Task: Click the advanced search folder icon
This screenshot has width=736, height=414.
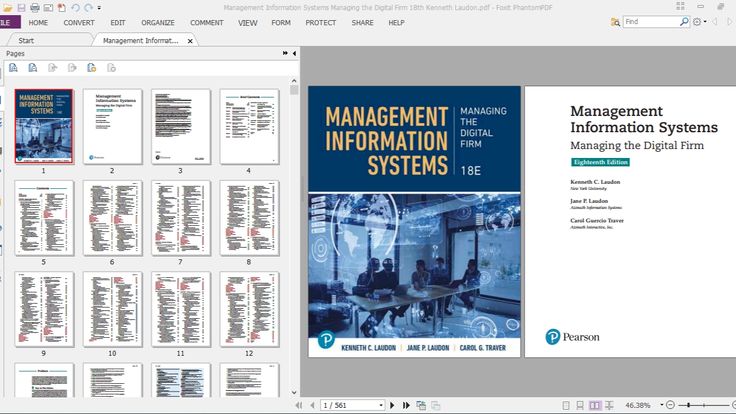Action: pyautogui.click(x=615, y=22)
